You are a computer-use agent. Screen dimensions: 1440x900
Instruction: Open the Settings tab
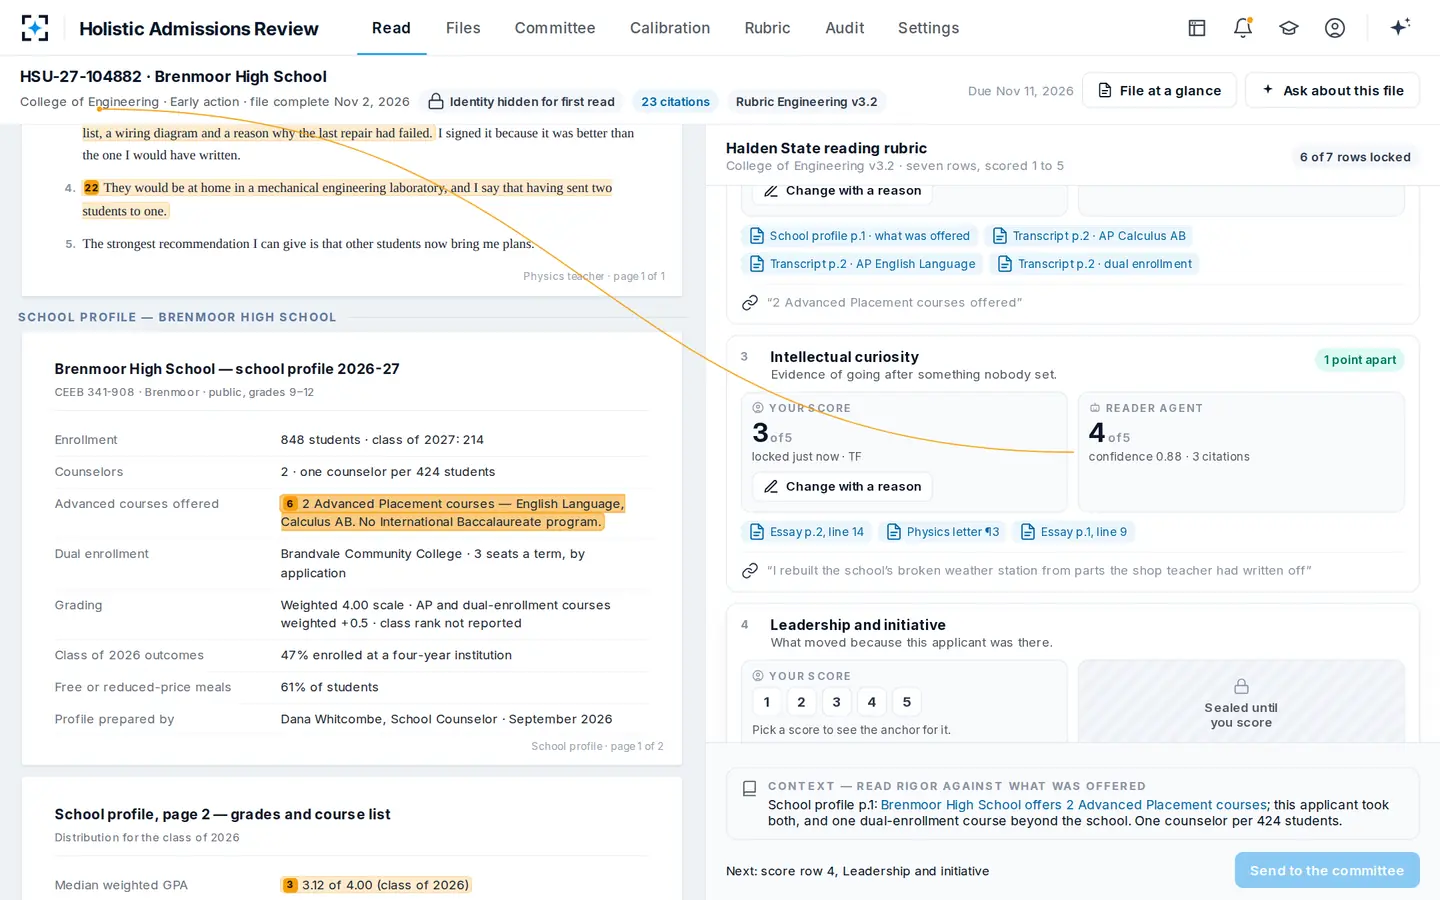point(928,28)
